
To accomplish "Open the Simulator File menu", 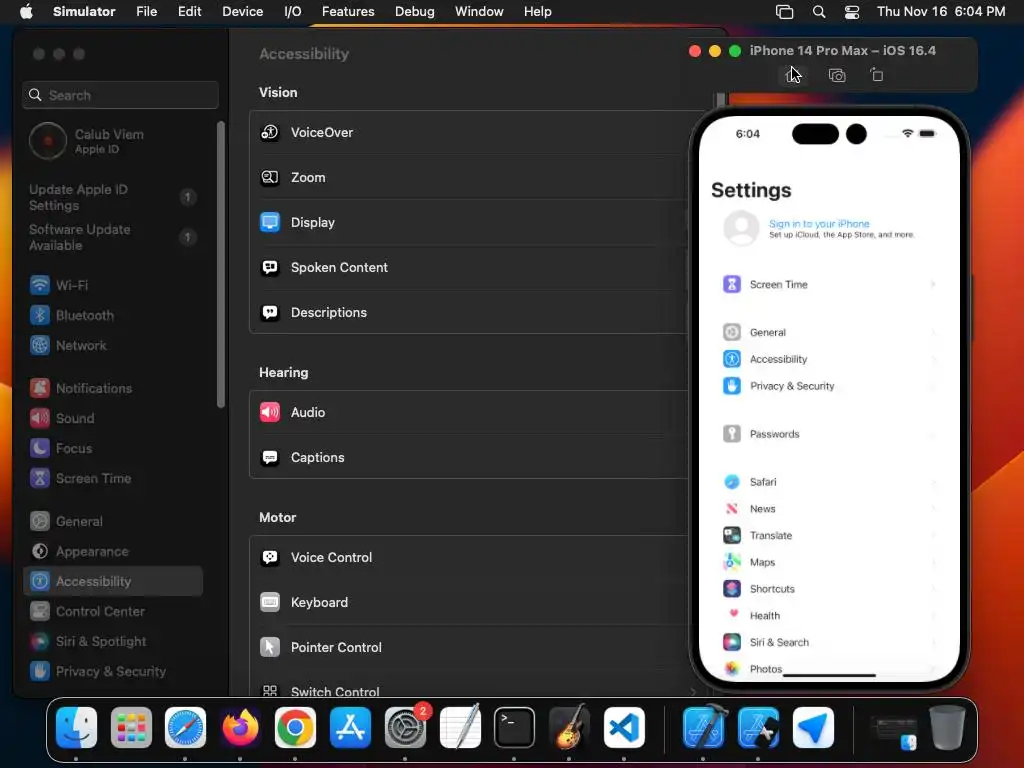I will 146,12.
